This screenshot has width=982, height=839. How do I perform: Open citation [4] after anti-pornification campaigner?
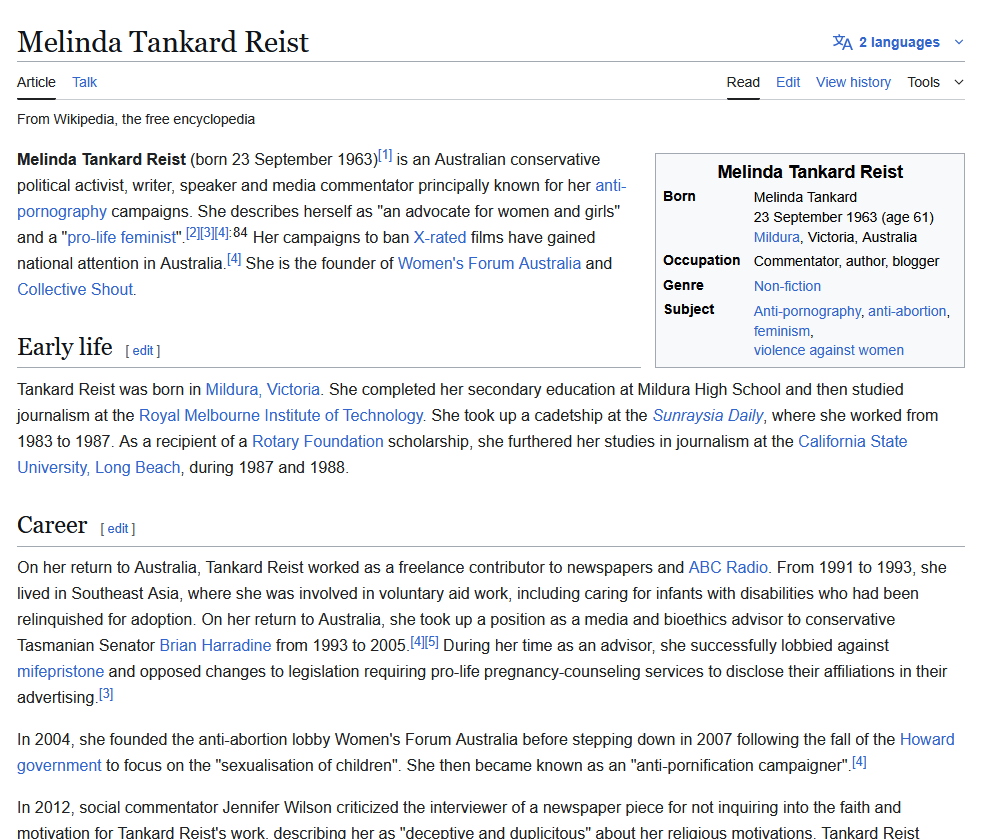pos(859,761)
